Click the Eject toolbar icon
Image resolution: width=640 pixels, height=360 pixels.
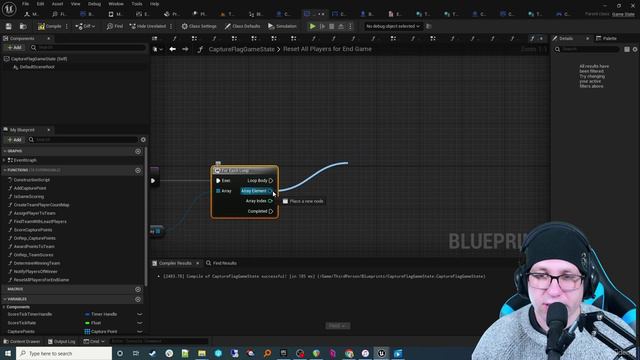[x=341, y=26]
